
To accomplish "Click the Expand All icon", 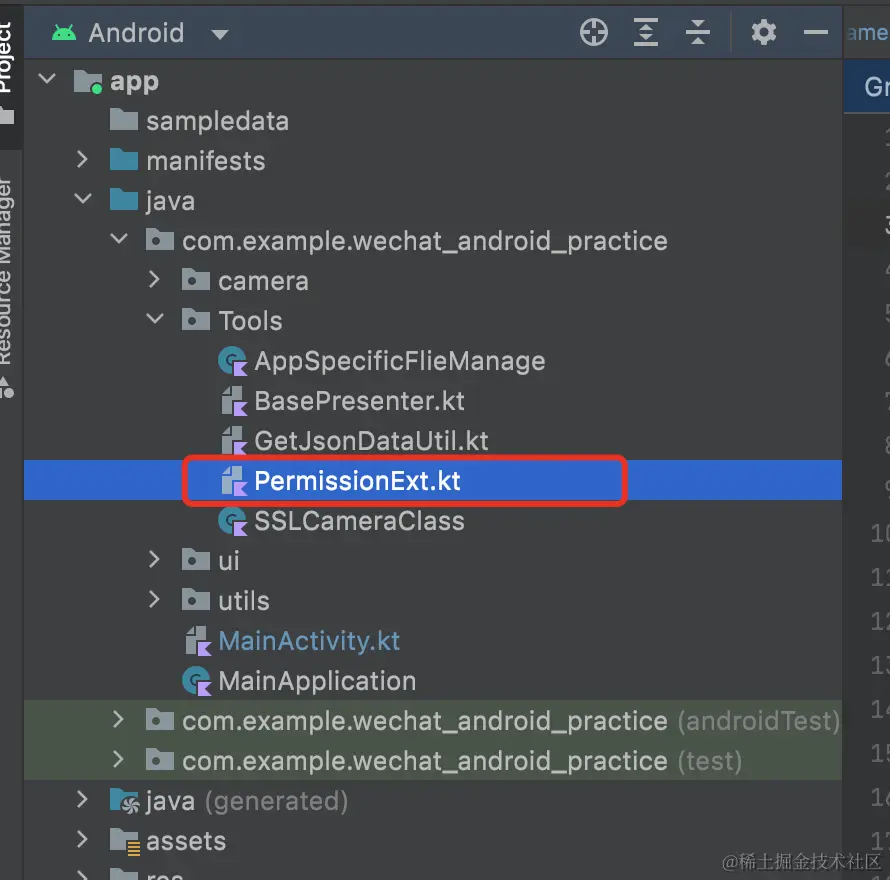I will click(645, 32).
